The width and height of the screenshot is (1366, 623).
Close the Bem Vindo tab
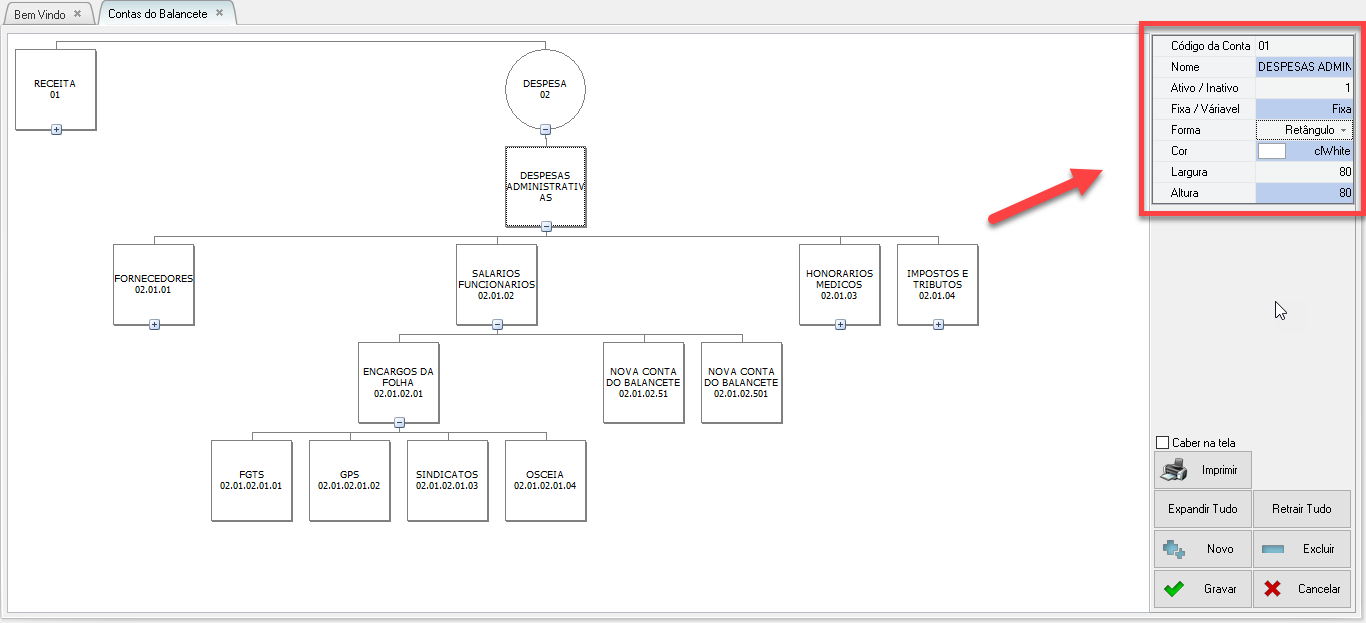click(x=77, y=14)
